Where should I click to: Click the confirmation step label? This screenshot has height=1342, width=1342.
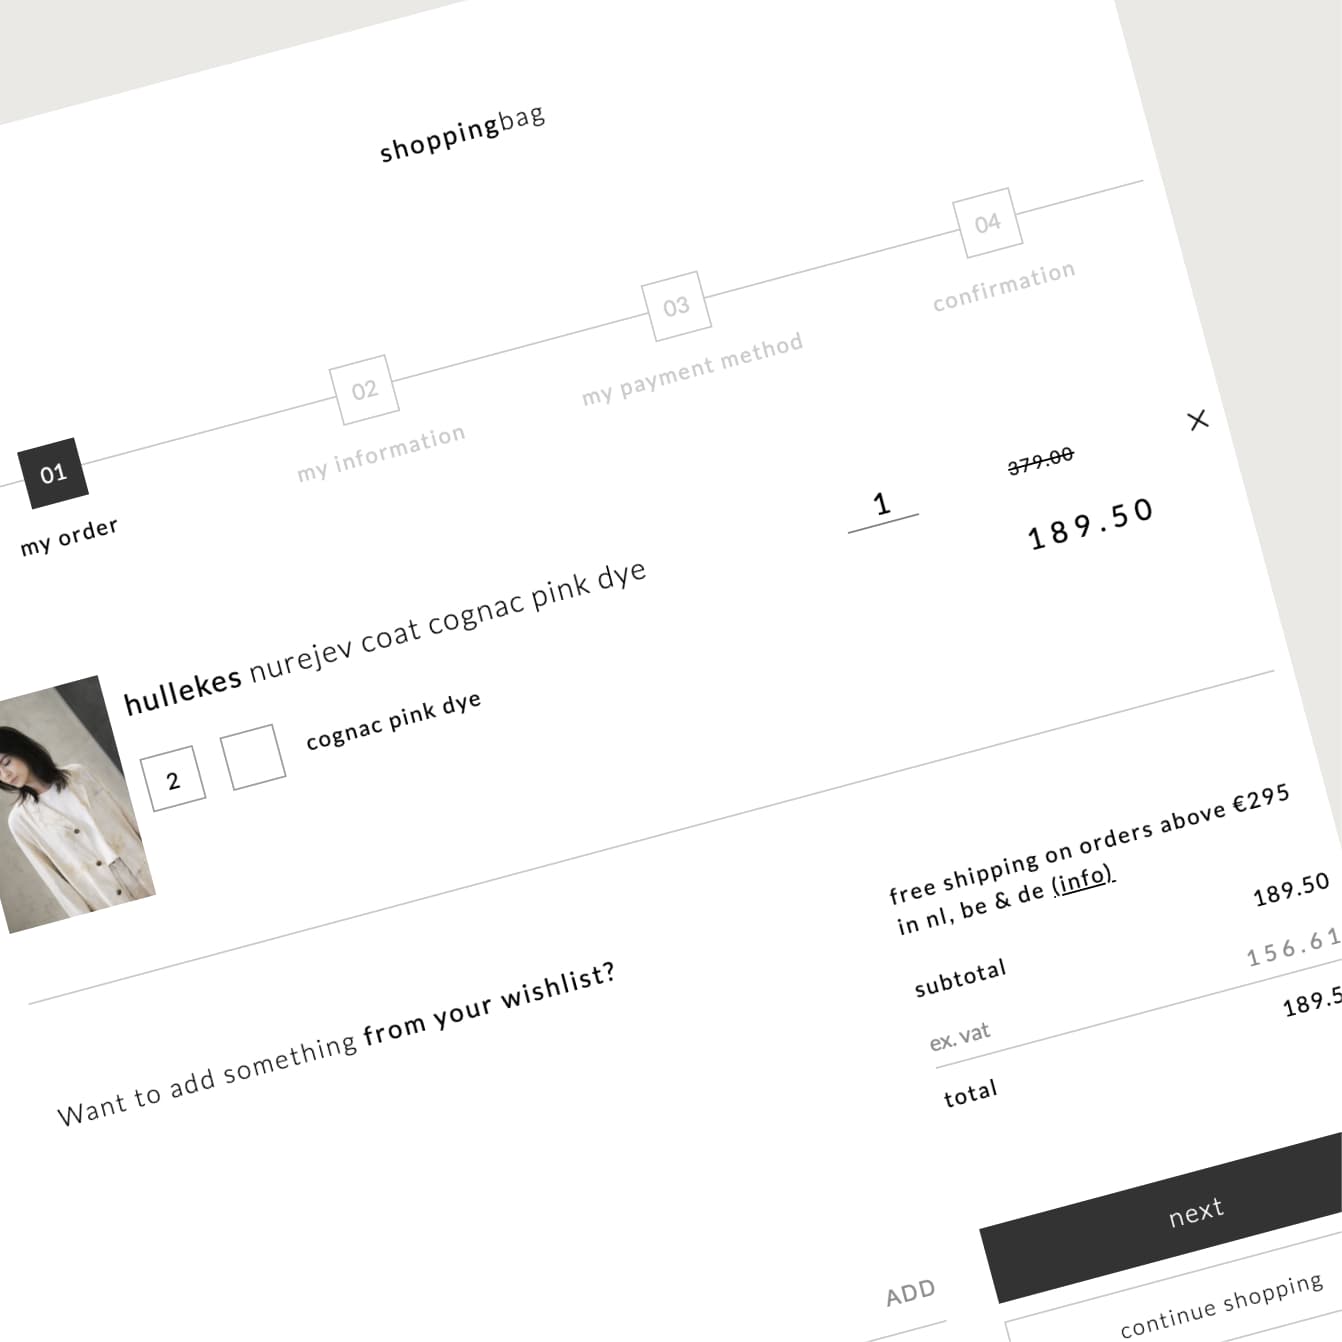(1004, 286)
